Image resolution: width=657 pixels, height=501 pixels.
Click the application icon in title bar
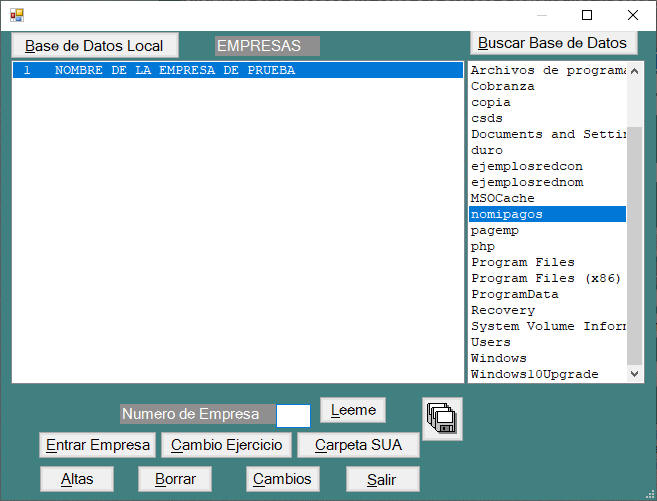tap(16, 15)
